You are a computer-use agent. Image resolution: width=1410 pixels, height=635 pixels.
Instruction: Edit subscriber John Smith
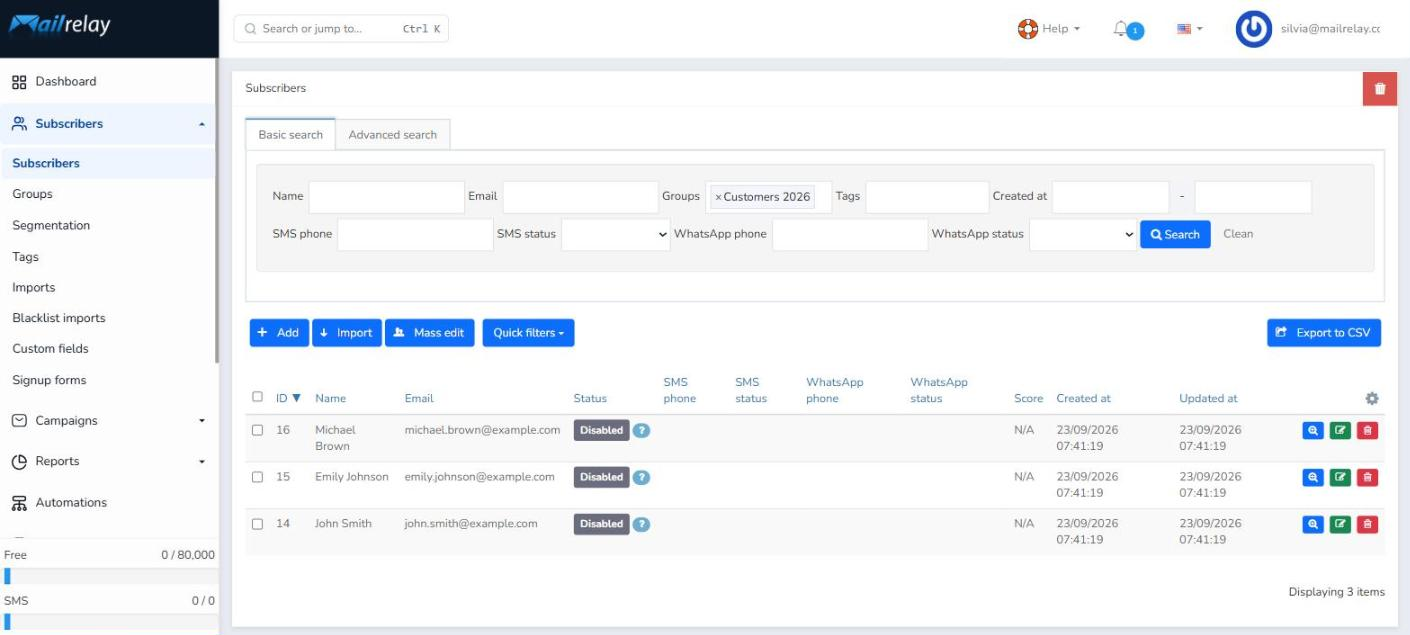click(x=1340, y=524)
